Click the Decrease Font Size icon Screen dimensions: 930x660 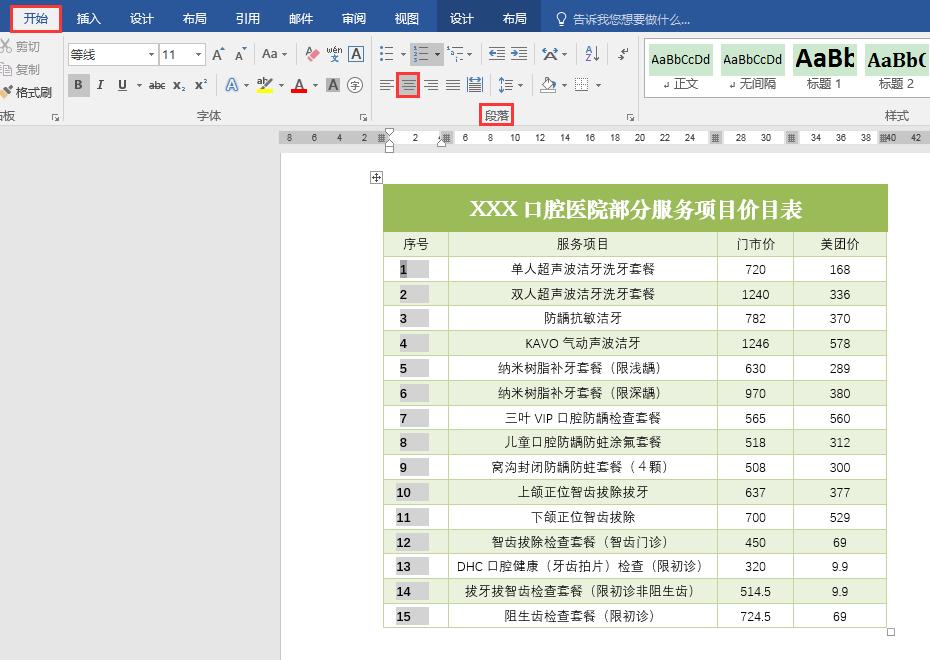click(x=238, y=54)
